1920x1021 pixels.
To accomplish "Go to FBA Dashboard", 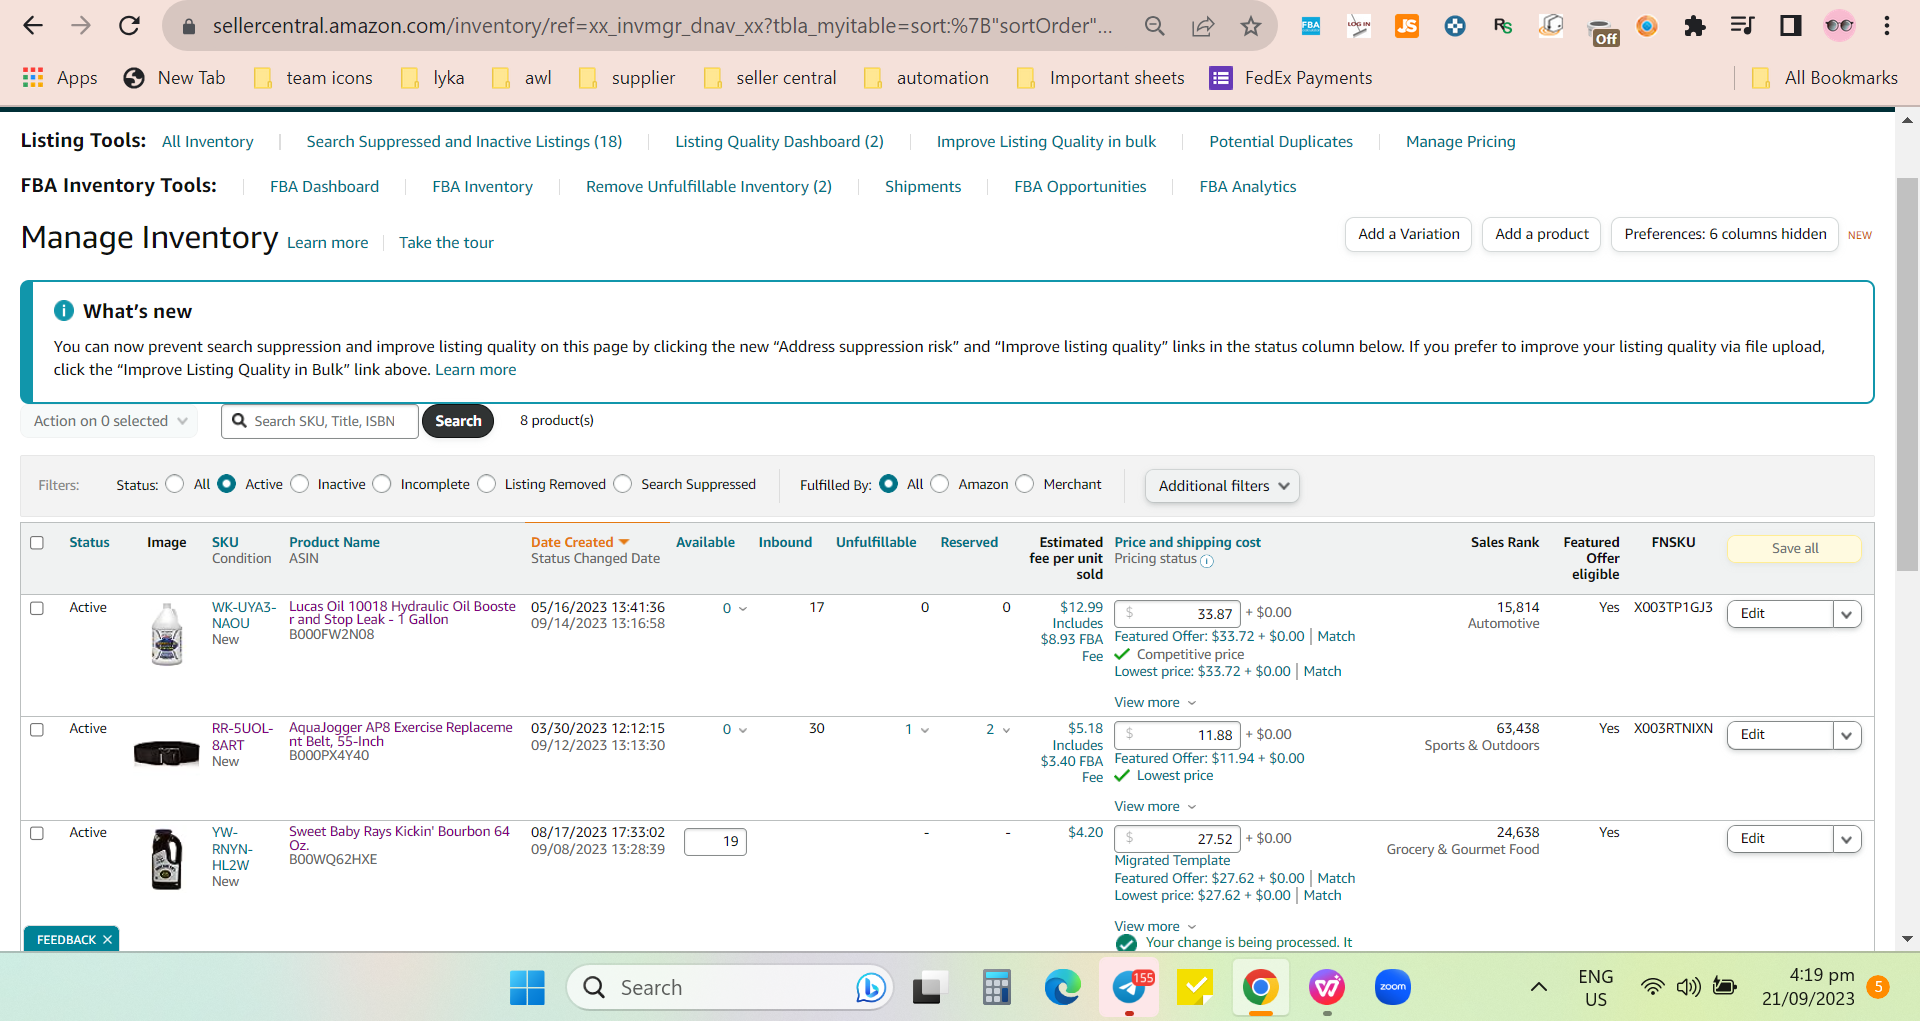I will tap(324, 187).
